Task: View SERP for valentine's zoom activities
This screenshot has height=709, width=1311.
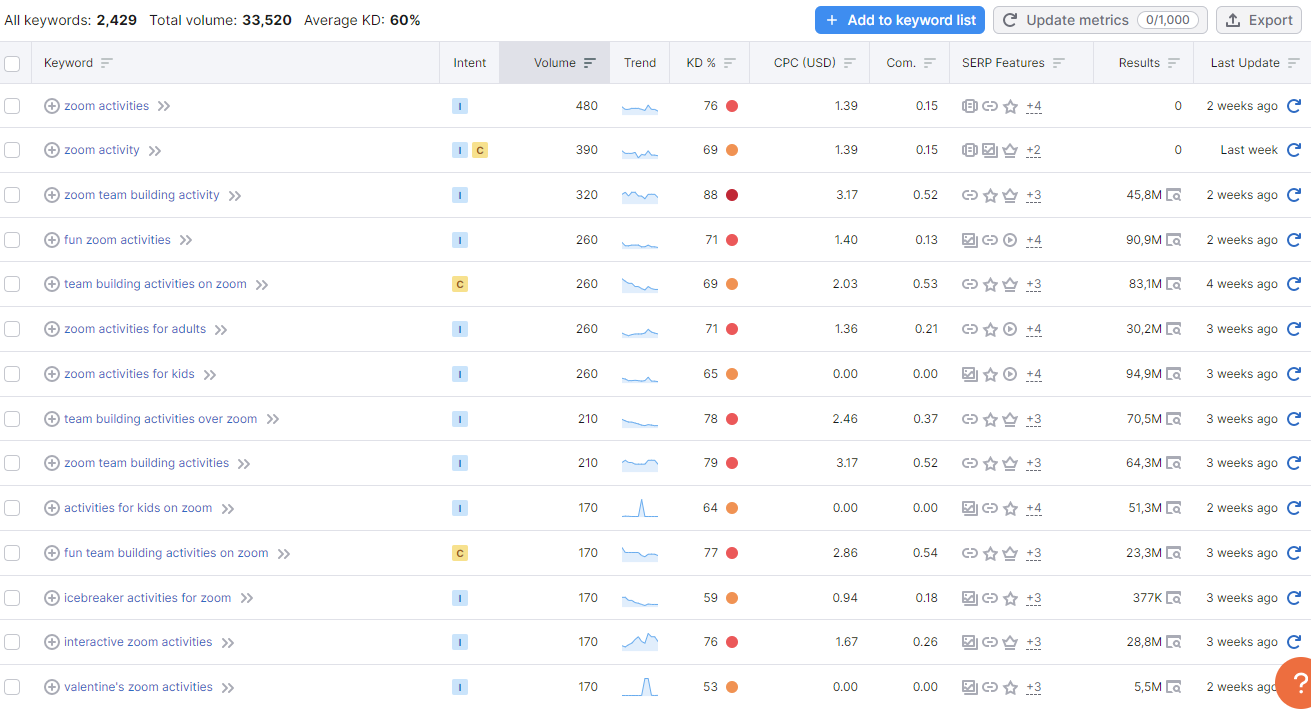Action: tap(1174, 687)
